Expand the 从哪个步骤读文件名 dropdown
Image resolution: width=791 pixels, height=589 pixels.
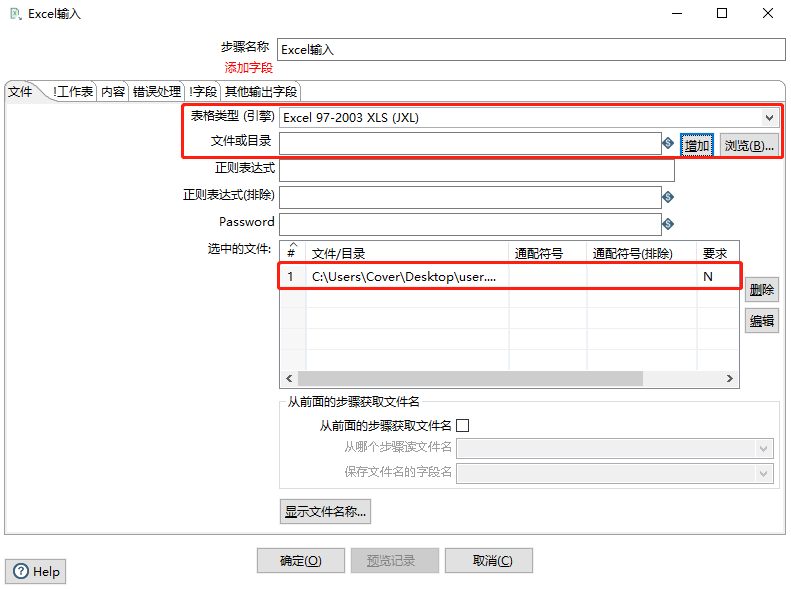(x=764, y=449)
